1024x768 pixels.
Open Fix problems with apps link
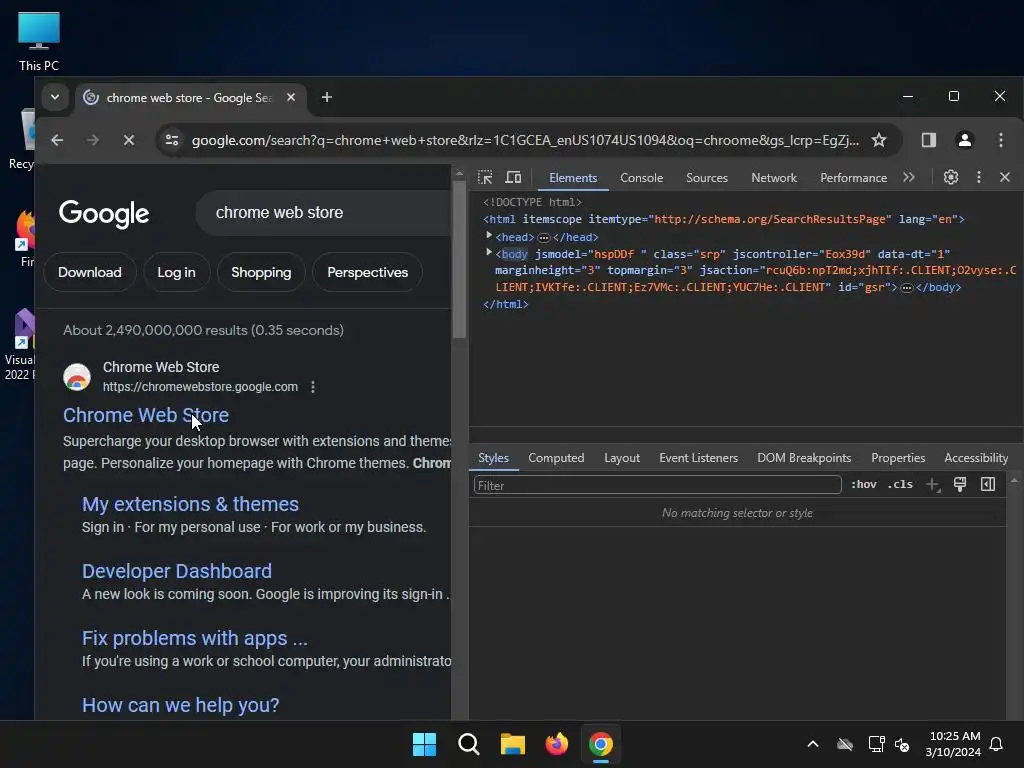(x=195, y=638)
